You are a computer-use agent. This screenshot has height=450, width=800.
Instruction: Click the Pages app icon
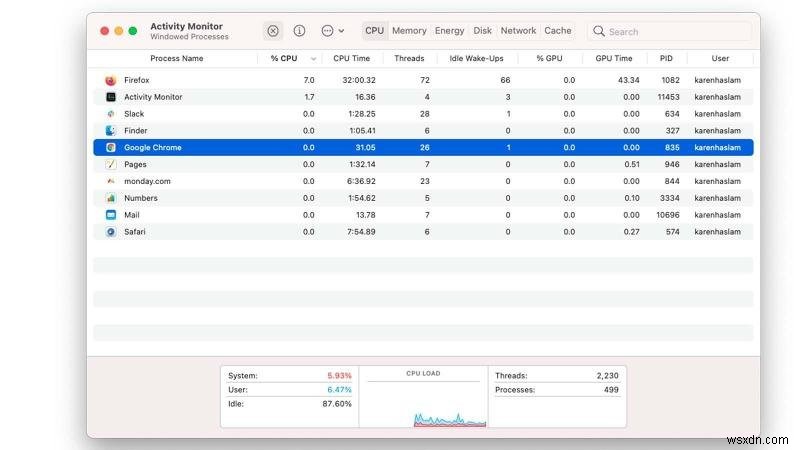(x=111, y=164)
